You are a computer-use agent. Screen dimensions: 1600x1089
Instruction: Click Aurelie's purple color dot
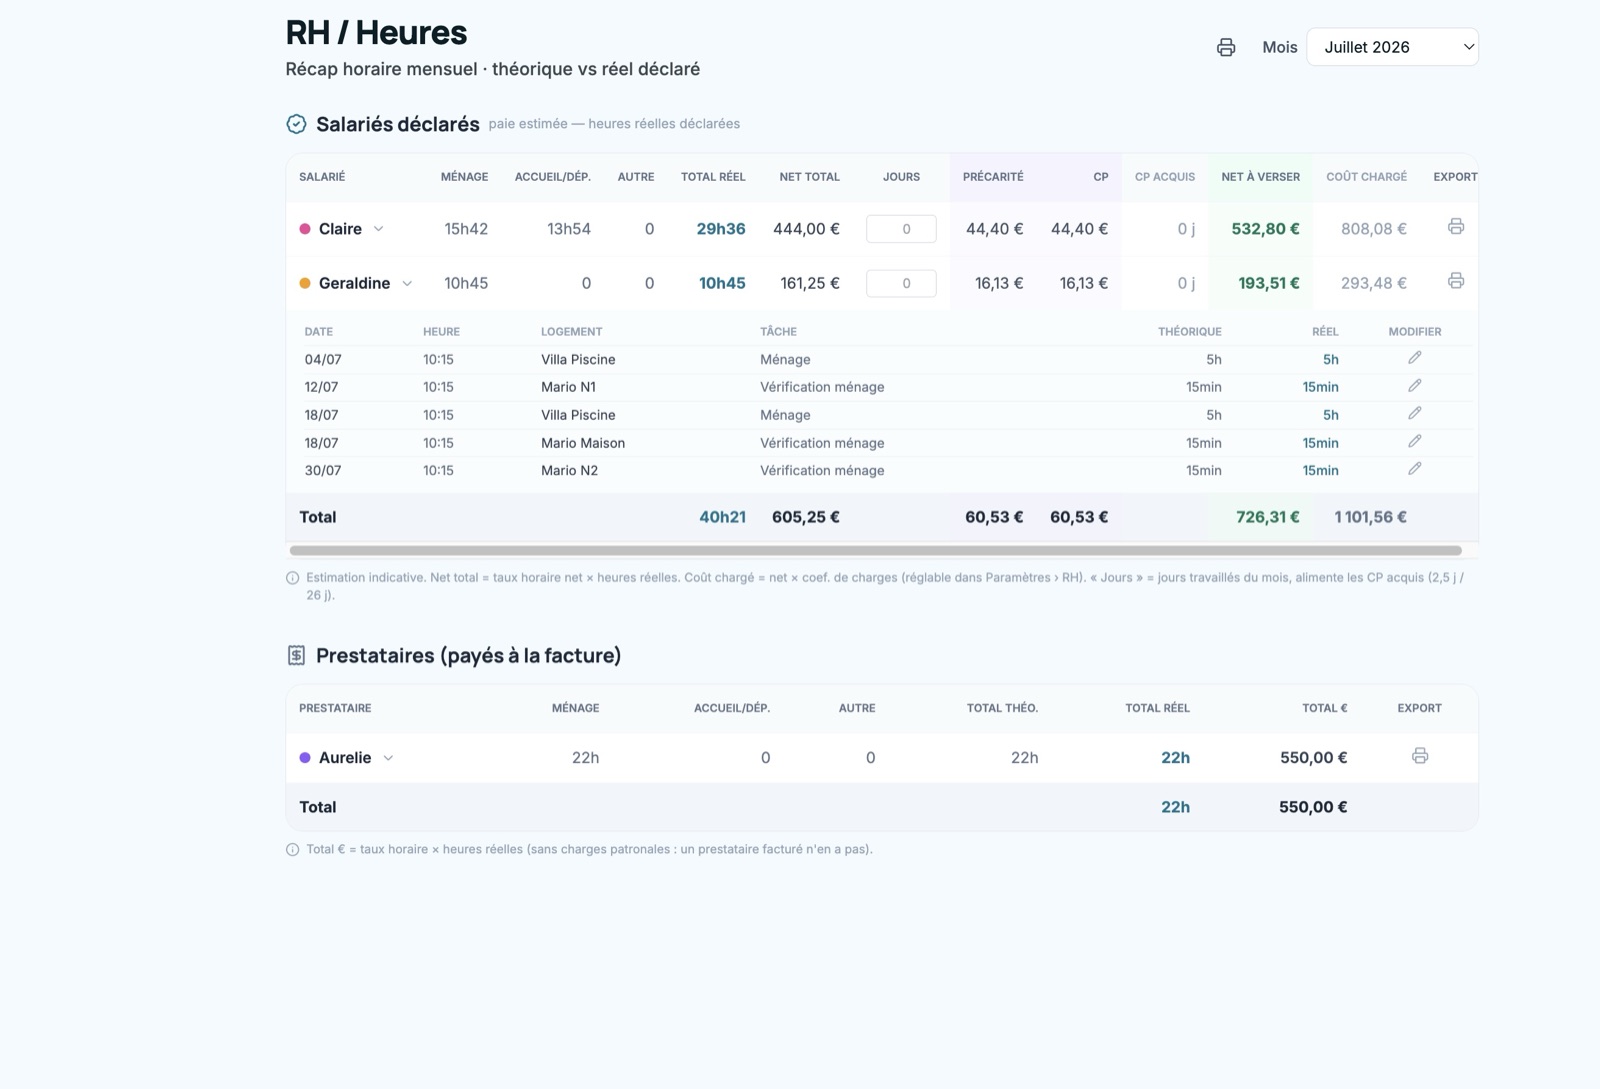pos(305,758)
